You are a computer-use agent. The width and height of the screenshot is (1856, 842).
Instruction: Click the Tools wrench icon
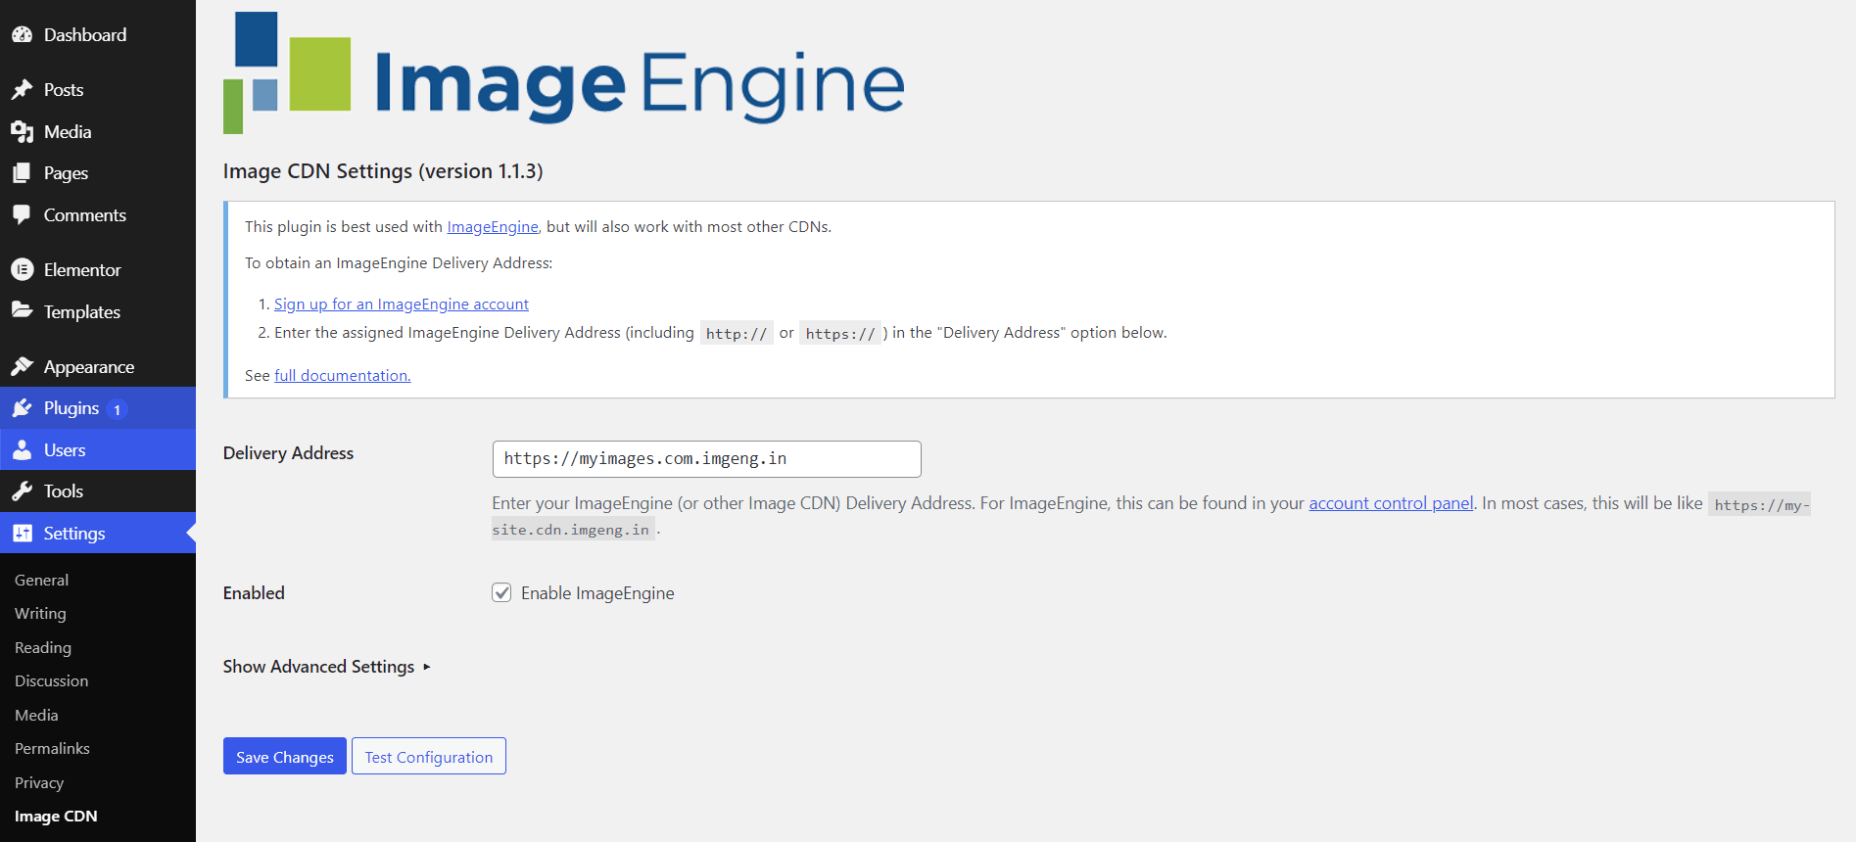(22, 491)
